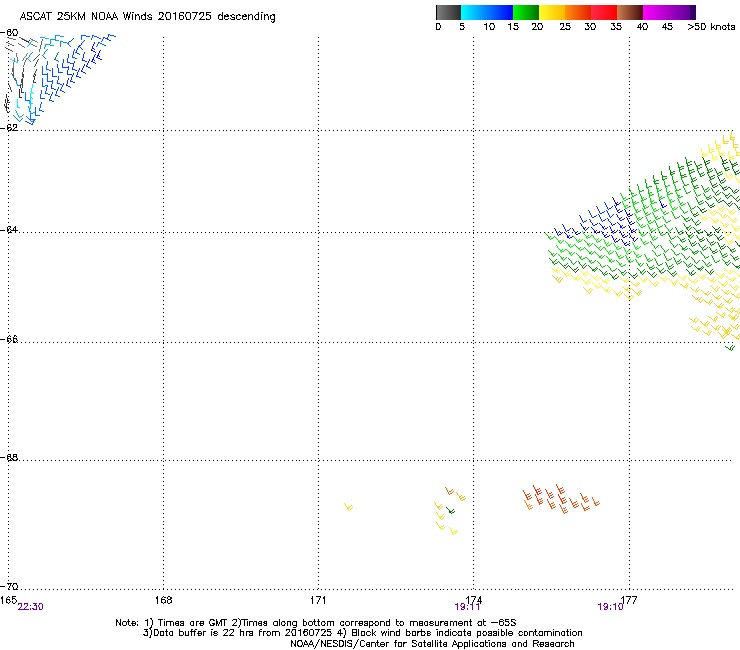Click the 171 longitude axis label

click(x=318, y=600)
